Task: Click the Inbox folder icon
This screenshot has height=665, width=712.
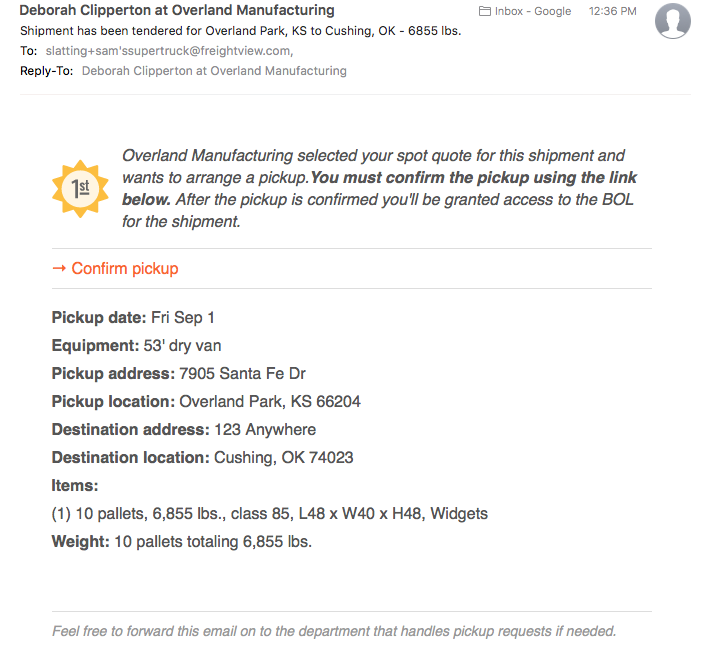Action: point(485,11)
